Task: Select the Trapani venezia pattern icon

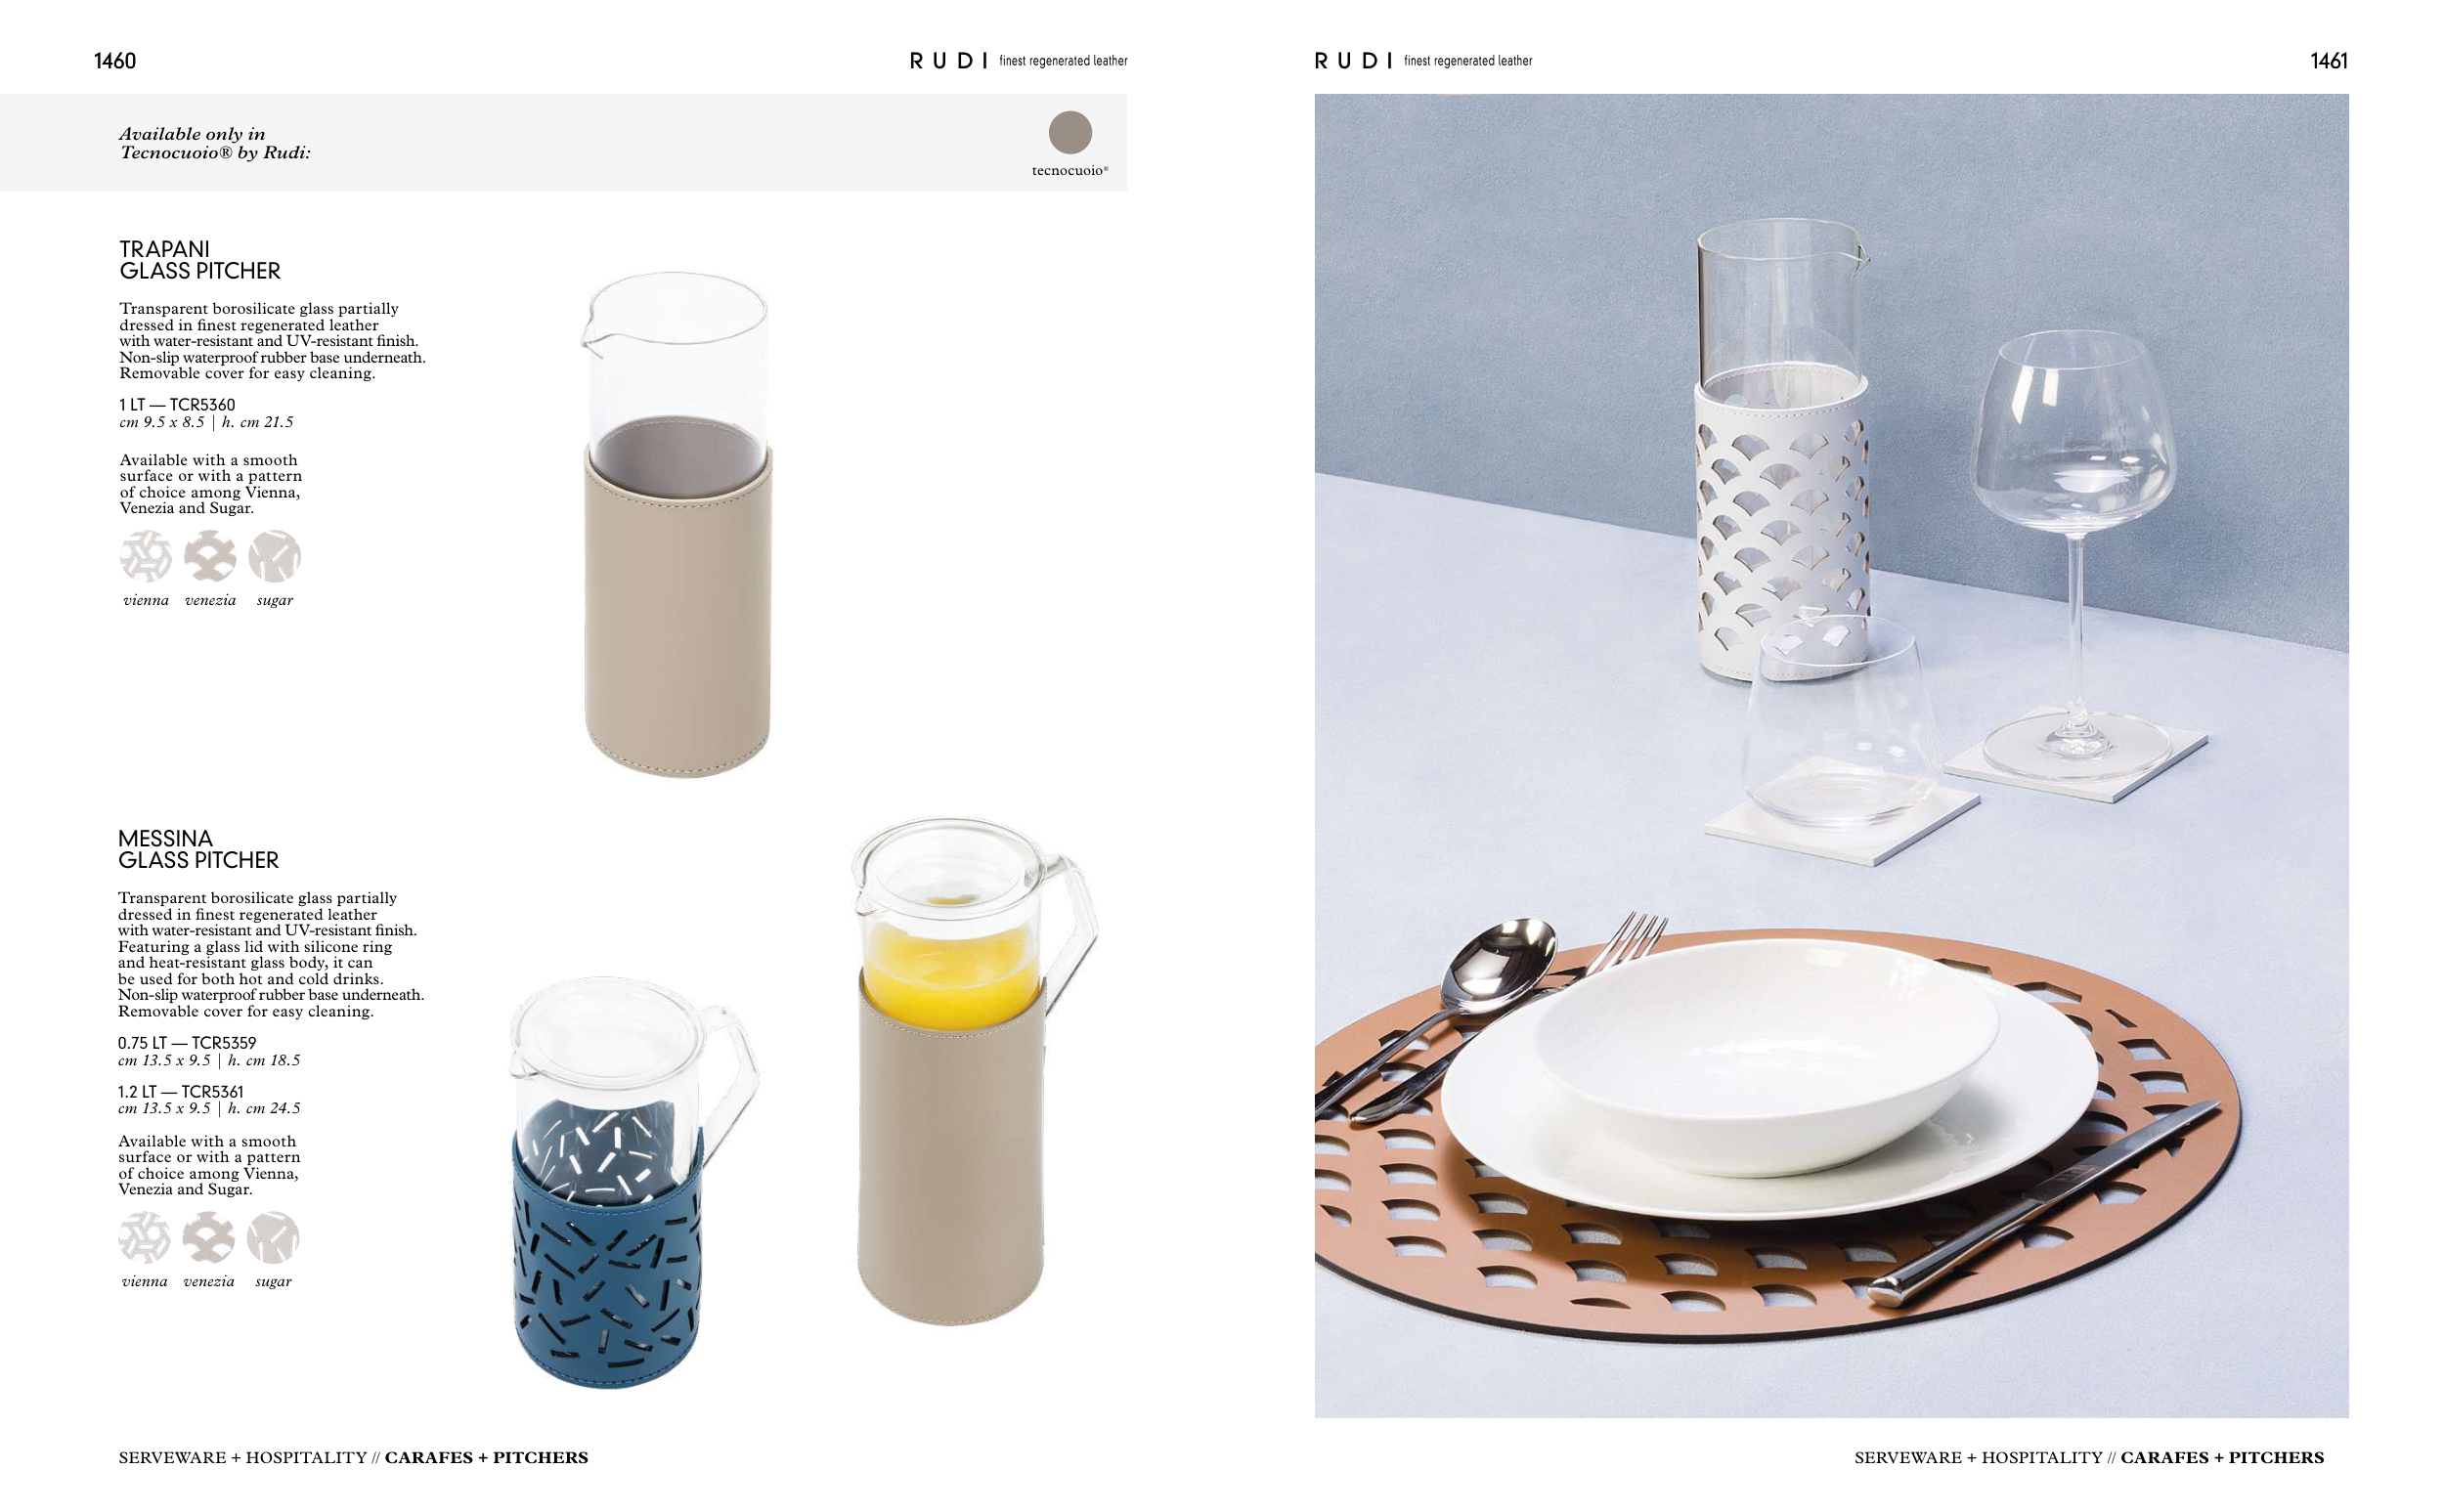Action: pyautogui.click(x=210, y=556)
